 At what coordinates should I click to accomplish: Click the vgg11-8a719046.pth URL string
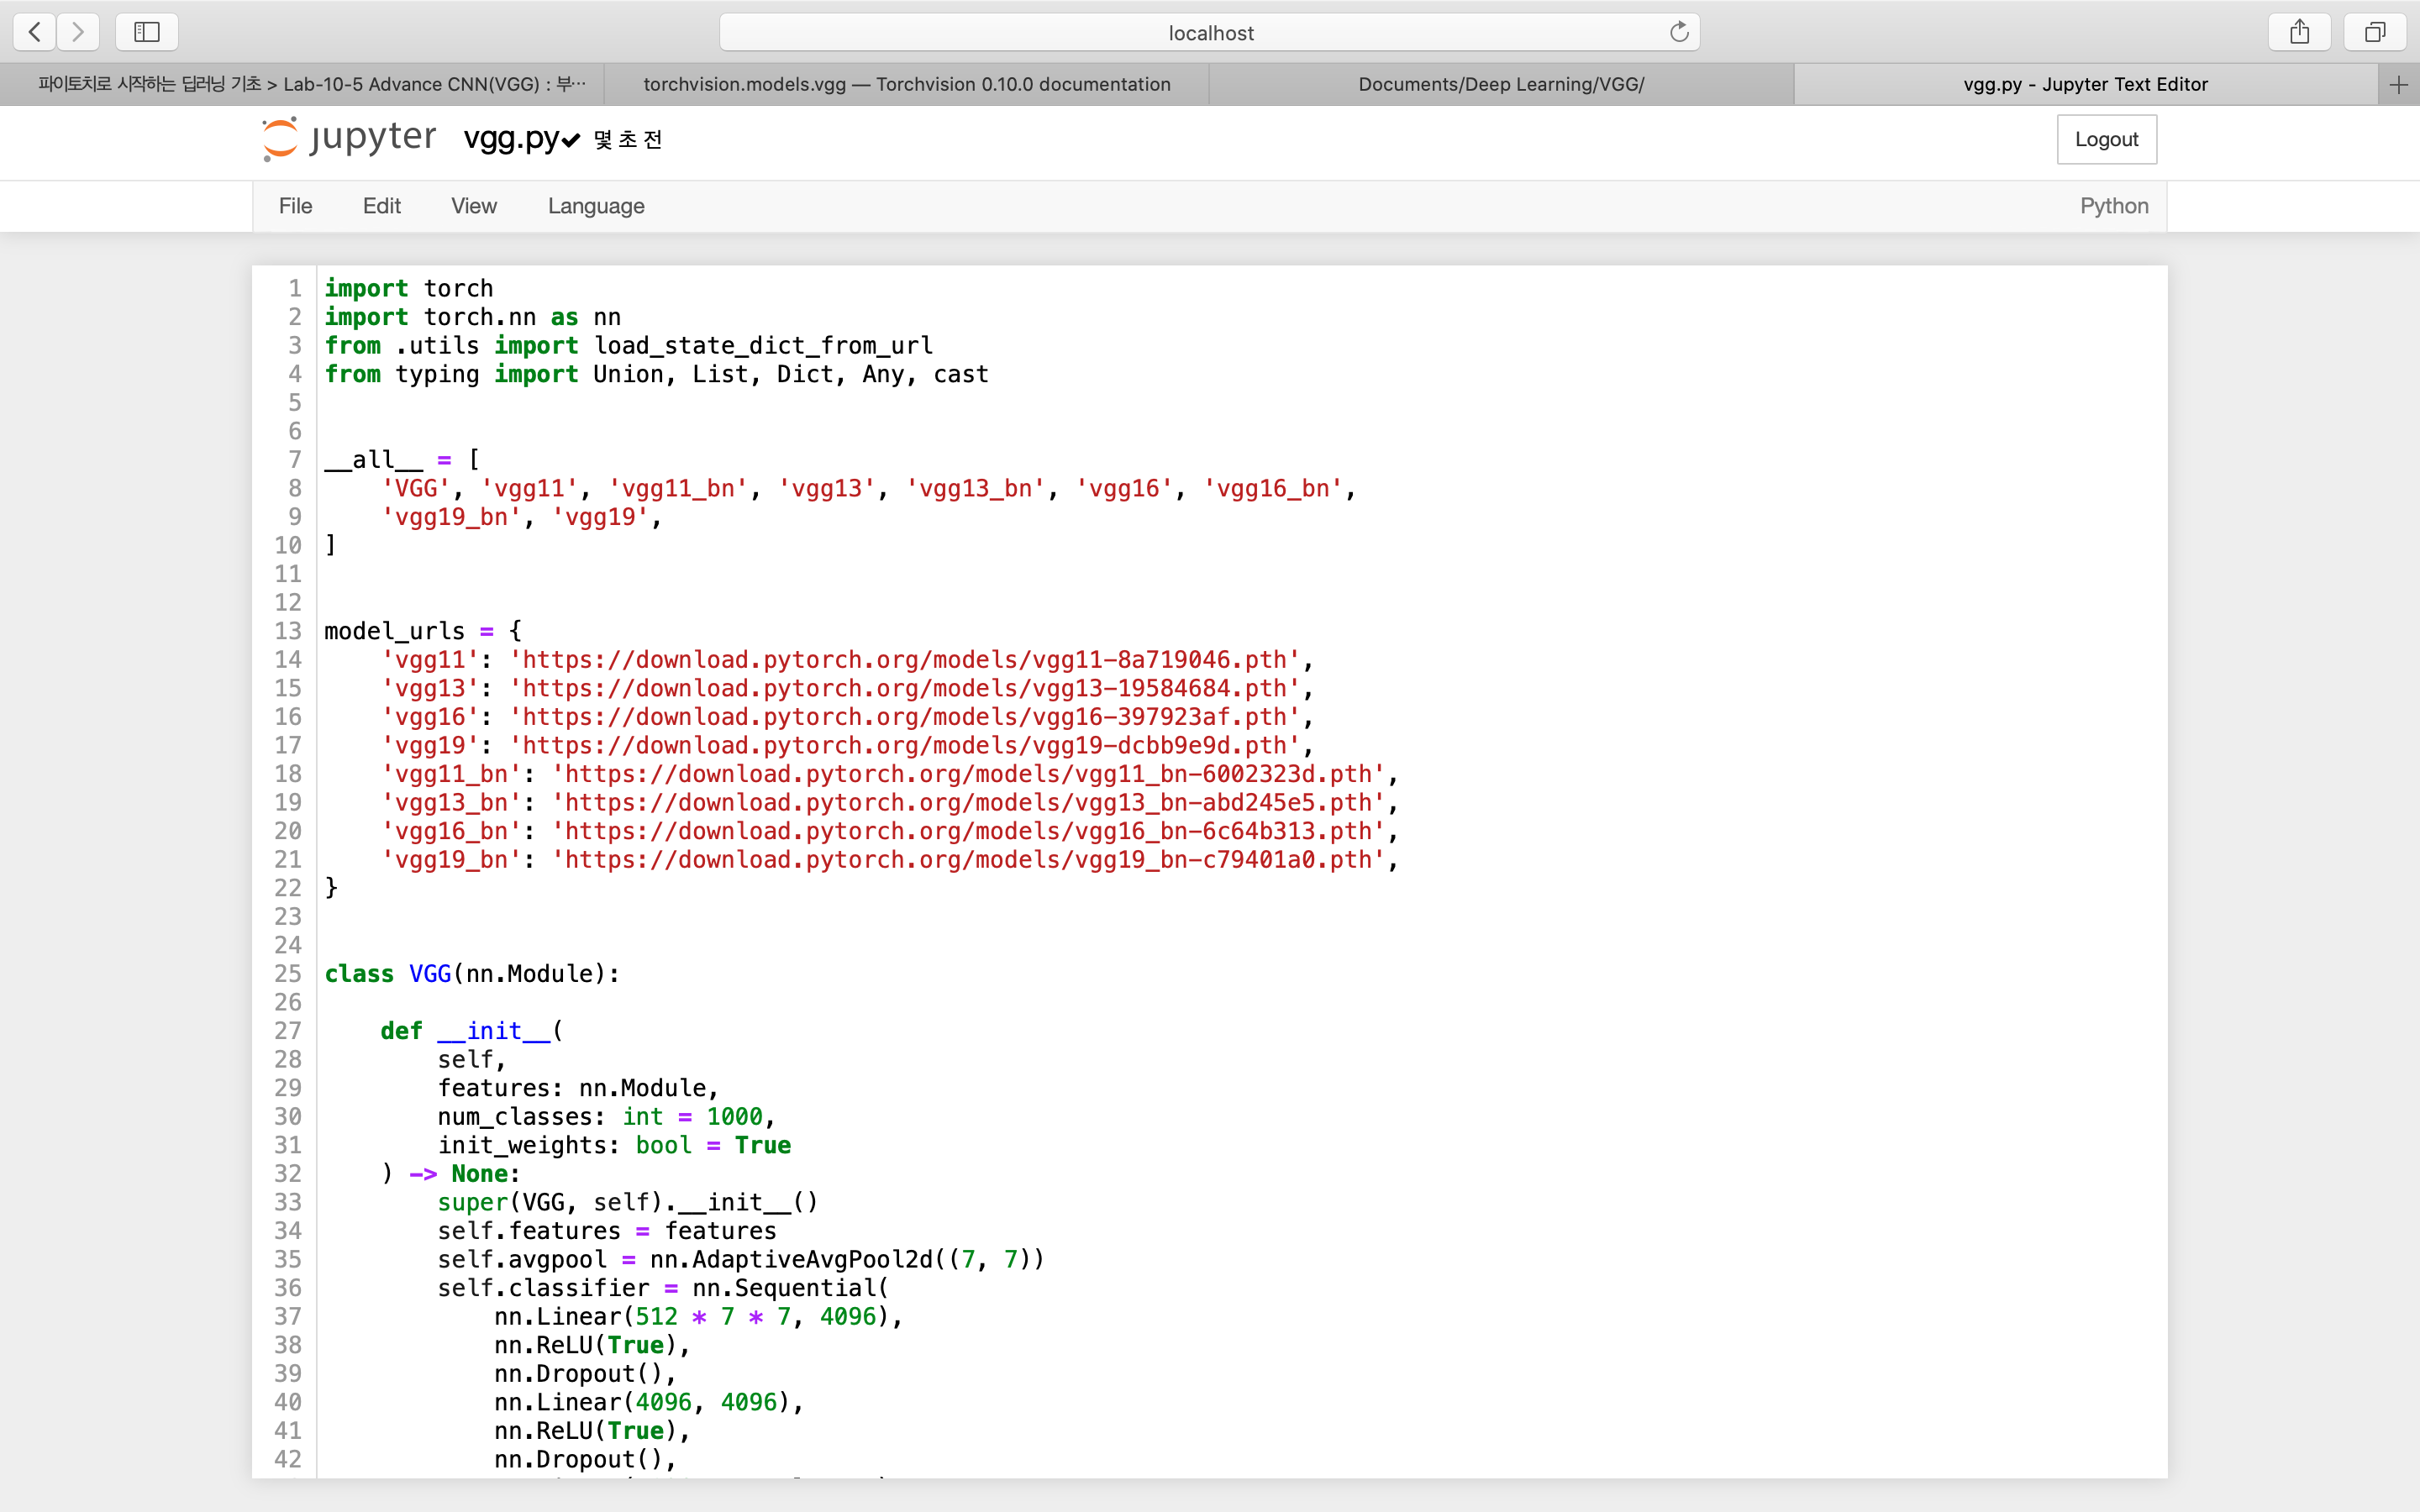(905, 660)
